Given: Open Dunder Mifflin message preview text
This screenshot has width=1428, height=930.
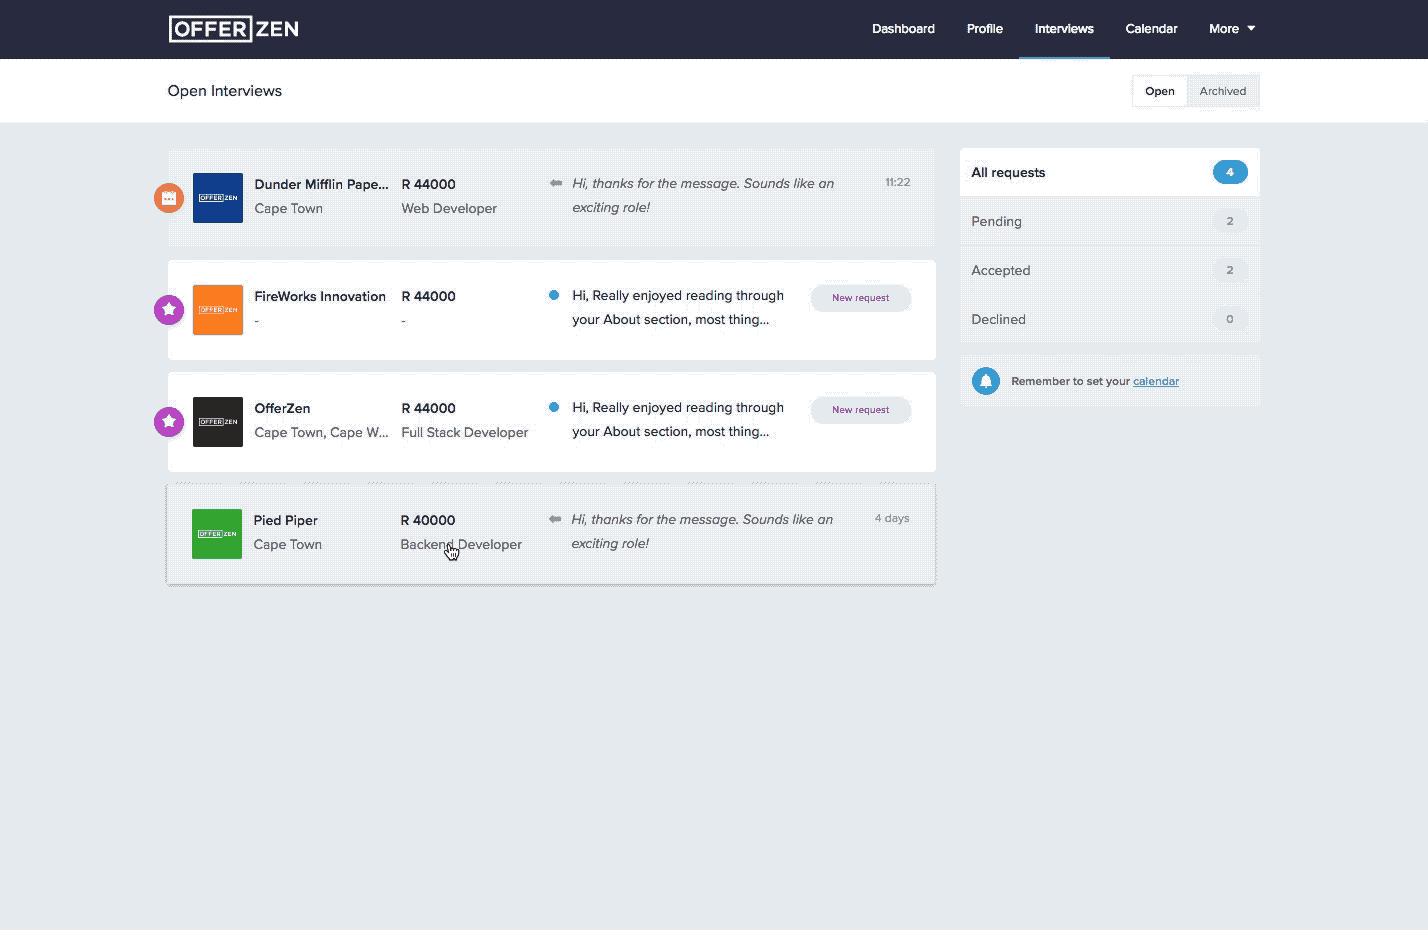Looking at the screenshot, I should point(703,195).
